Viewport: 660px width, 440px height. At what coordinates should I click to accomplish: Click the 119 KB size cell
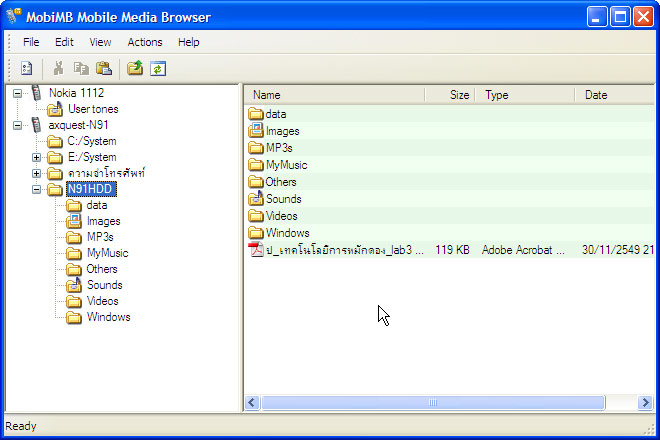pos(452,250)
